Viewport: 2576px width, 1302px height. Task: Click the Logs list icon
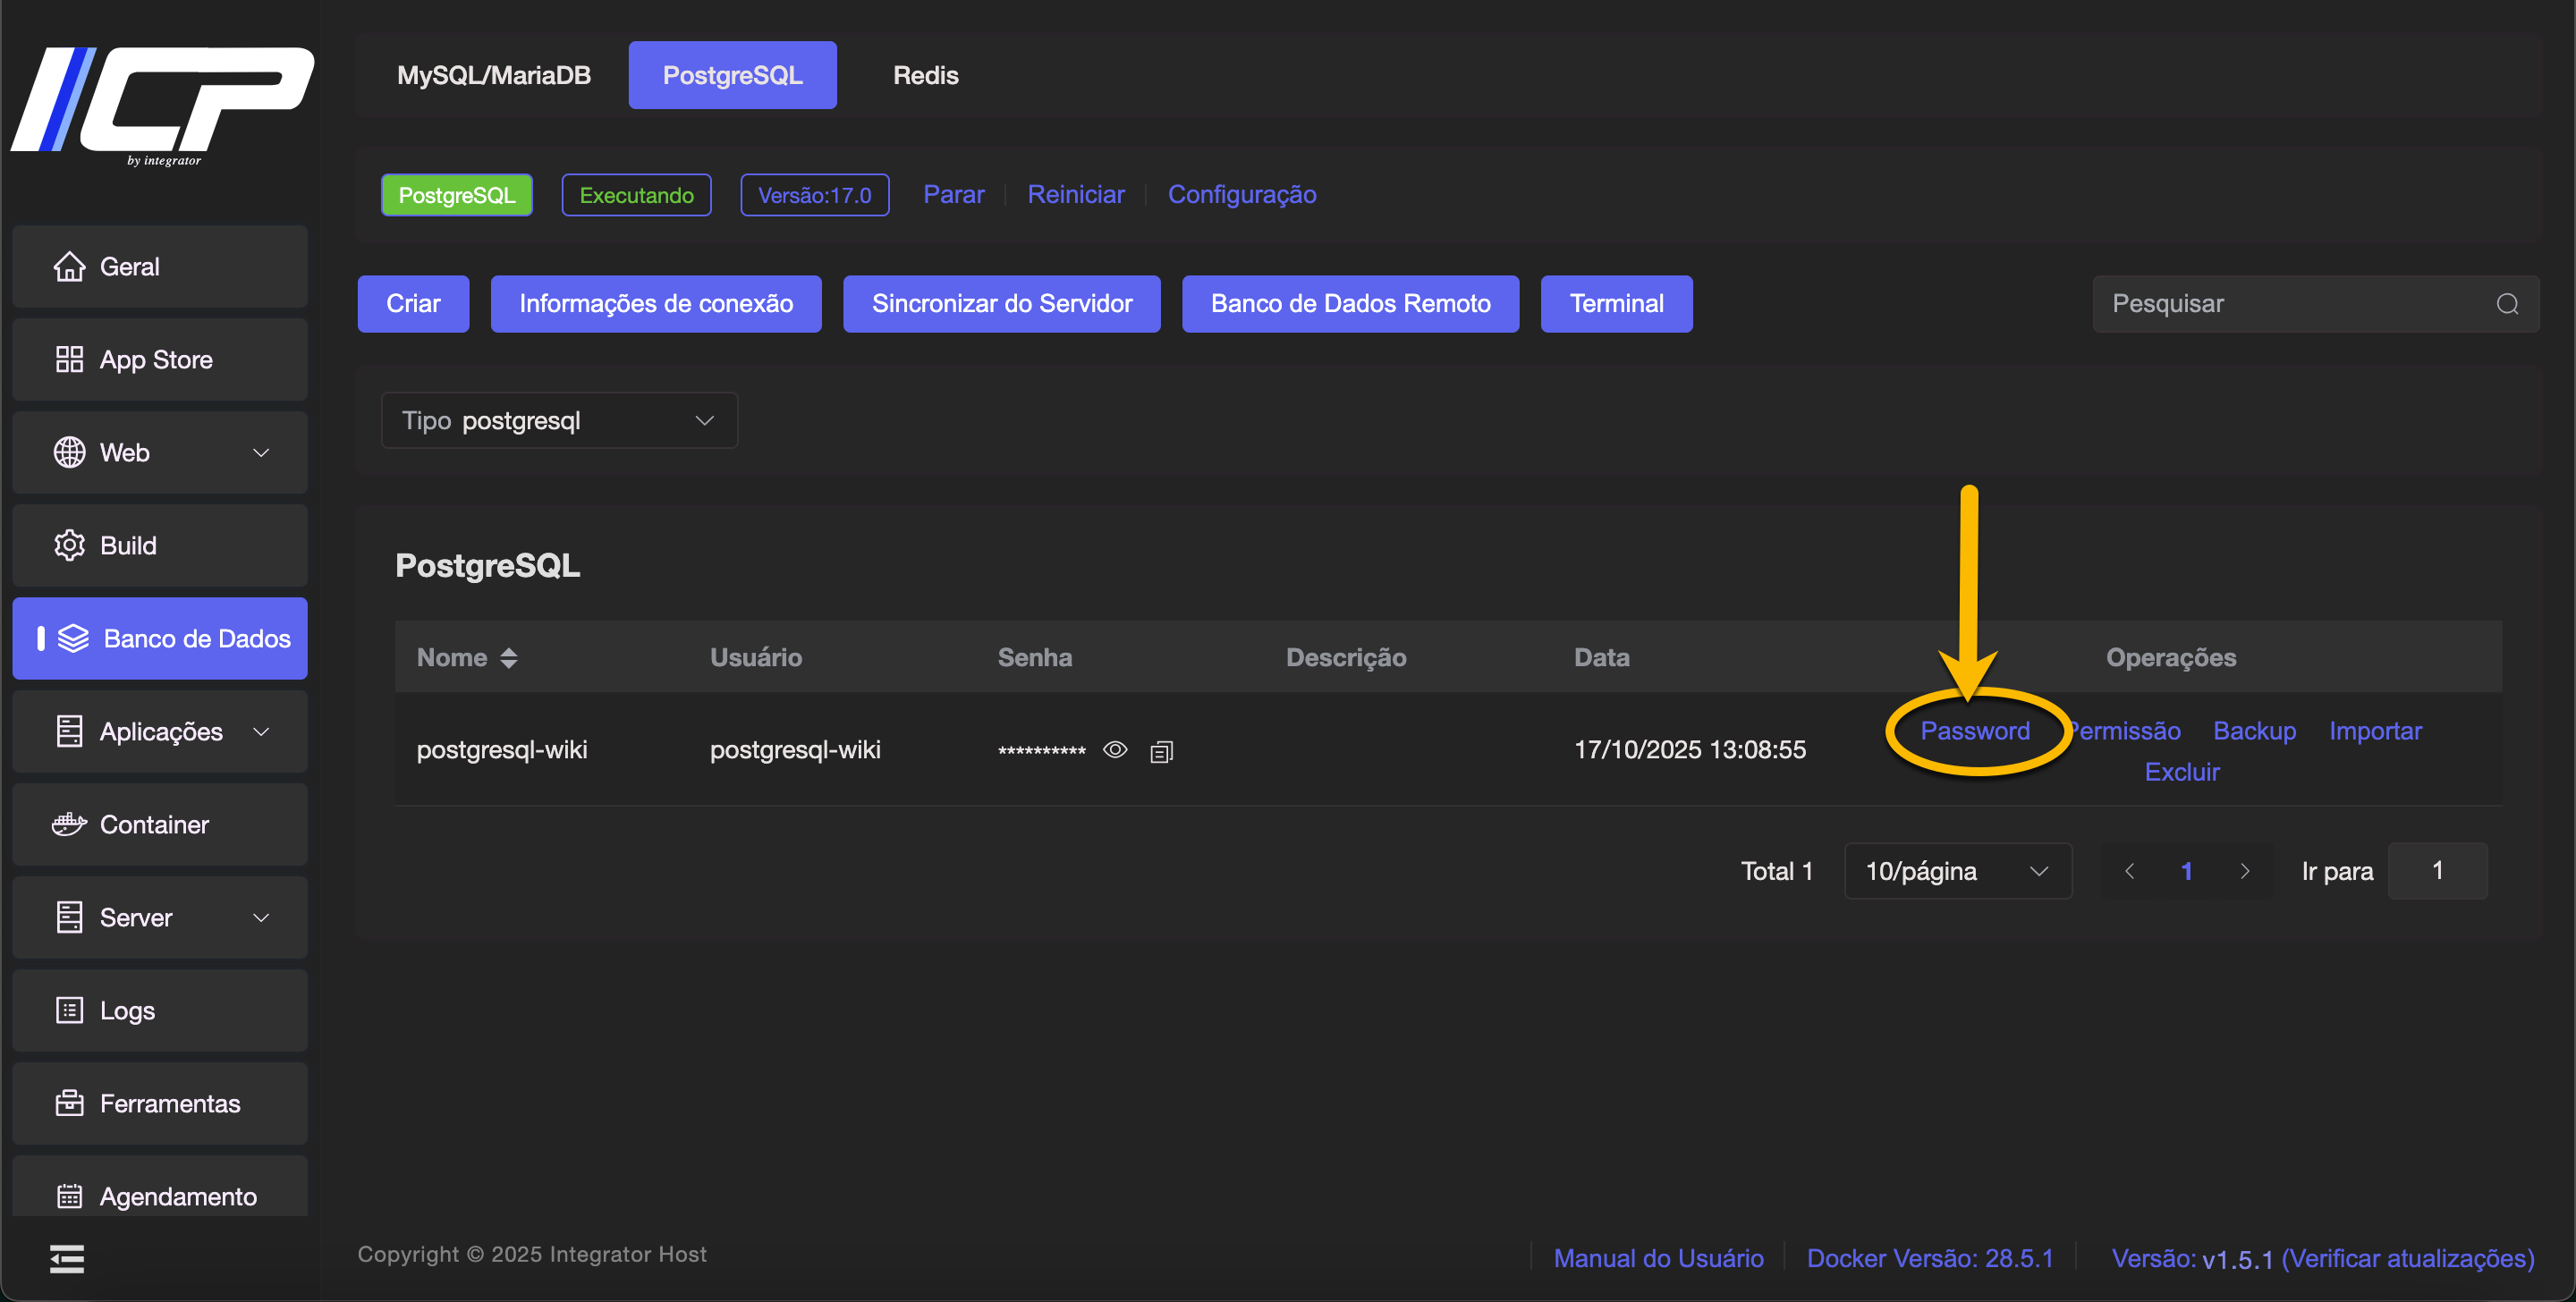(69, 1010)
